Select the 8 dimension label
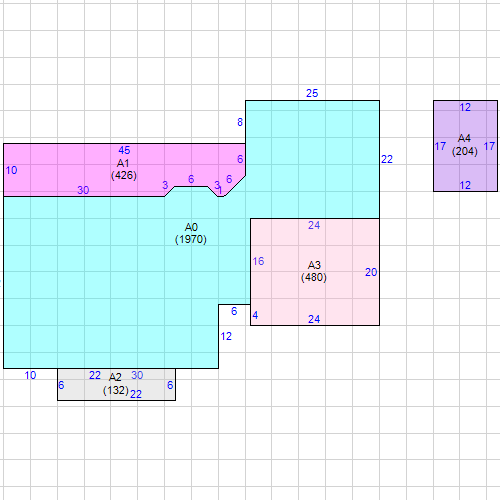Screen dimensions: 500x500 [x=240, y=122]
